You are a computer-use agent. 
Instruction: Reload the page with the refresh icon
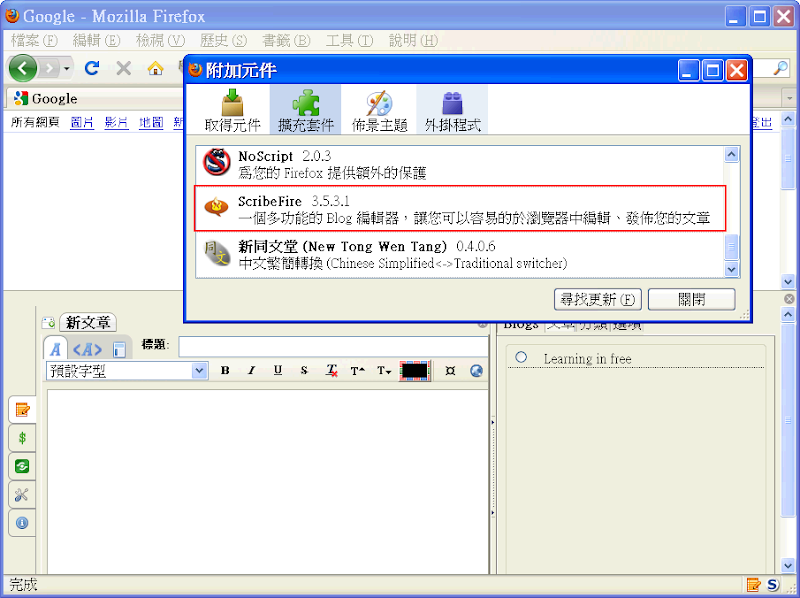92,68
